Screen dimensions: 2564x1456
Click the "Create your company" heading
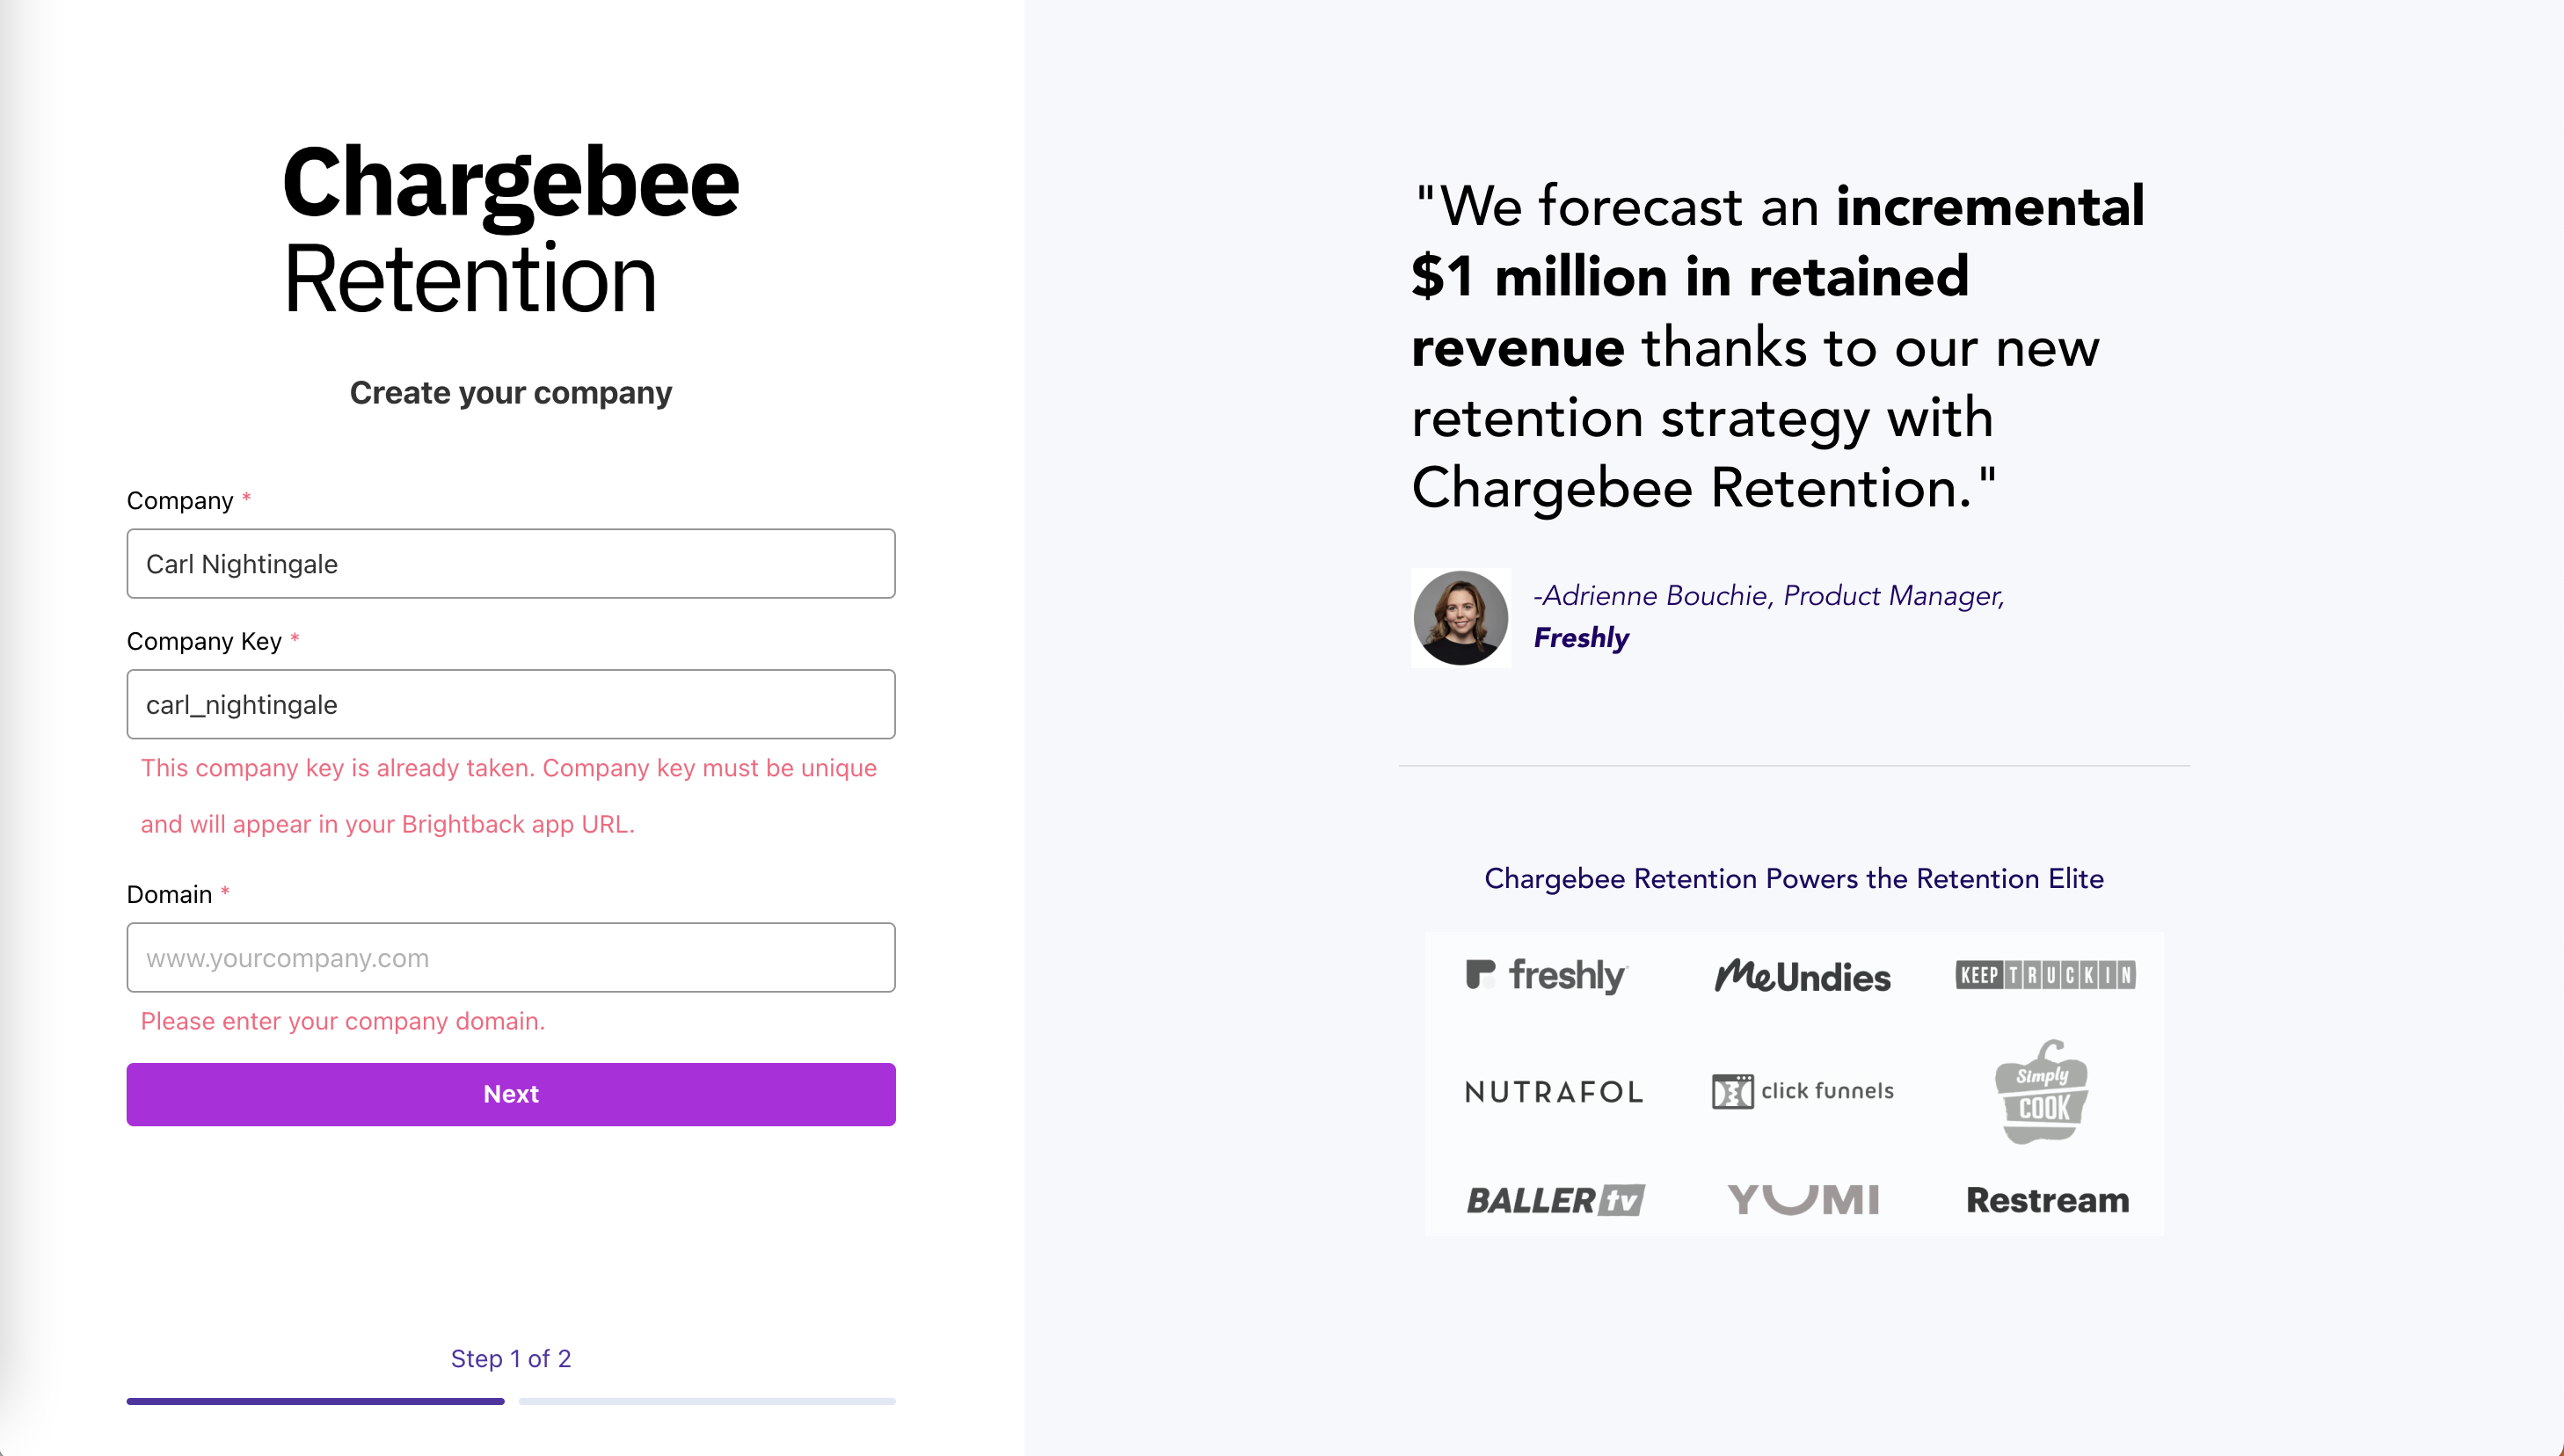tap(511, 393)
